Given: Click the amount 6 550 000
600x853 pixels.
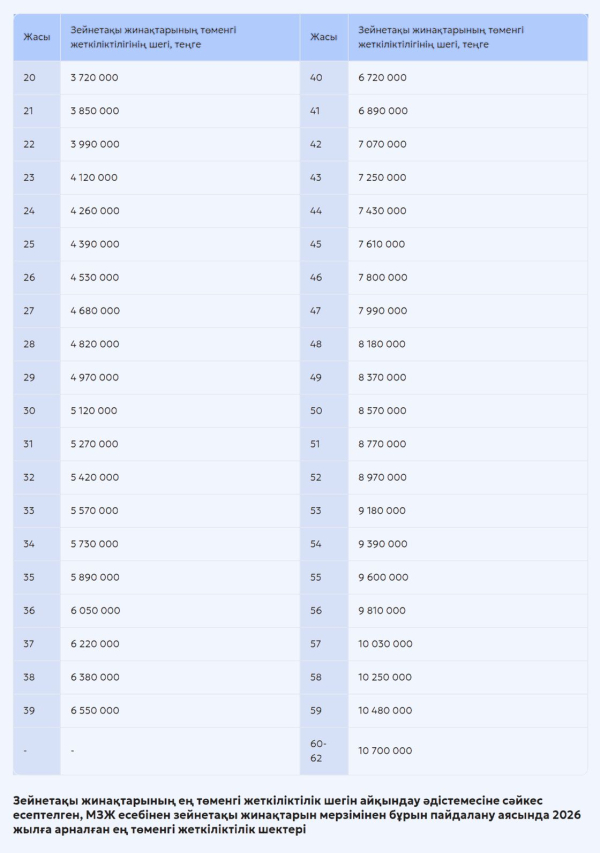Looking at the screenshot, I should coord(95,710).
